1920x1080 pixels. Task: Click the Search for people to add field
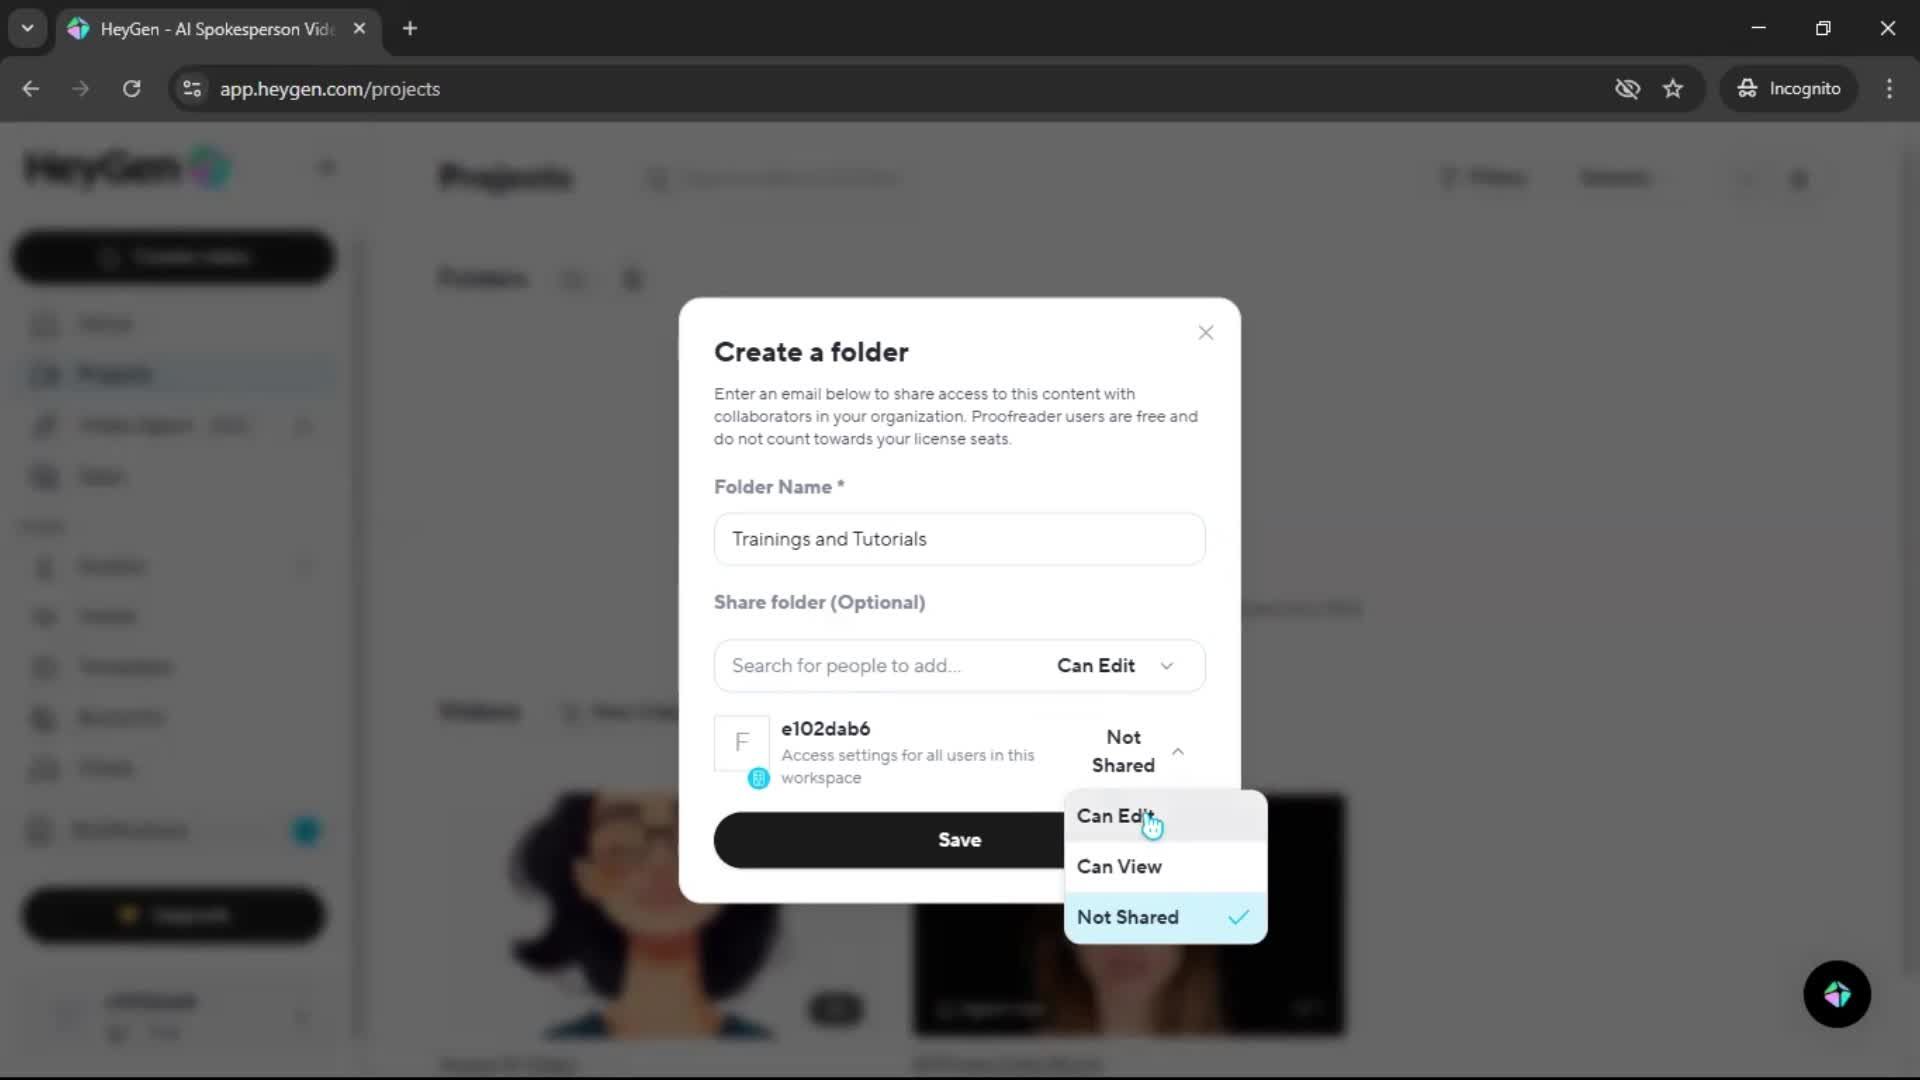coord(880,666)
